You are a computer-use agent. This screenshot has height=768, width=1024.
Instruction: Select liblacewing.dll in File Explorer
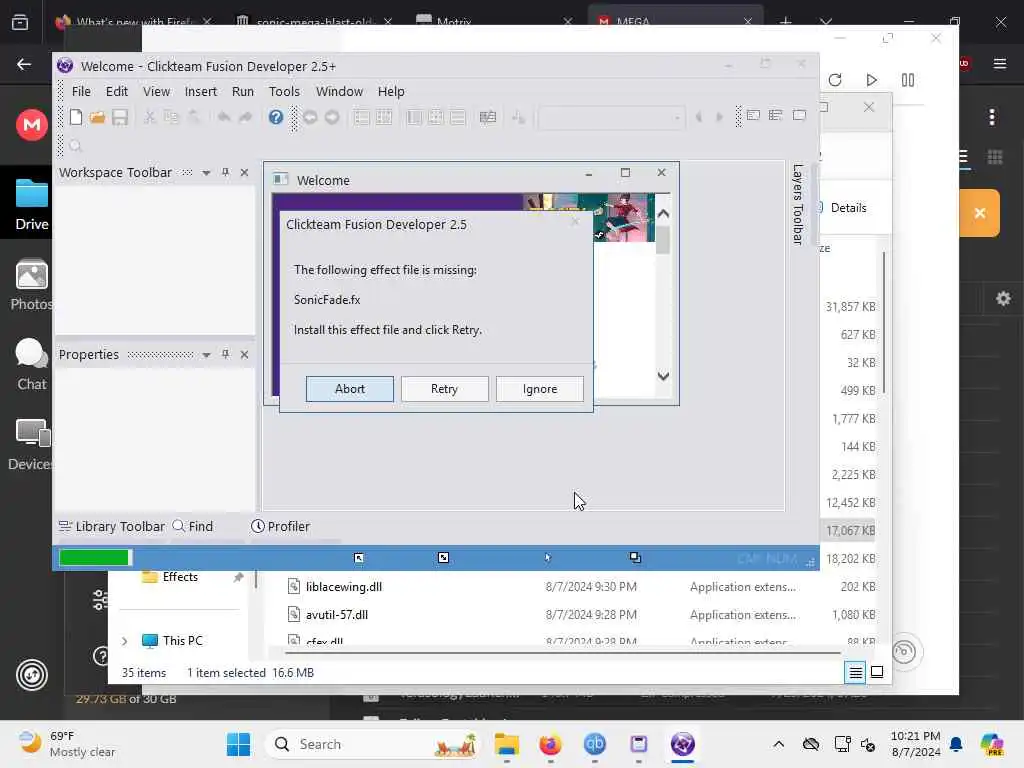point(344,586)
